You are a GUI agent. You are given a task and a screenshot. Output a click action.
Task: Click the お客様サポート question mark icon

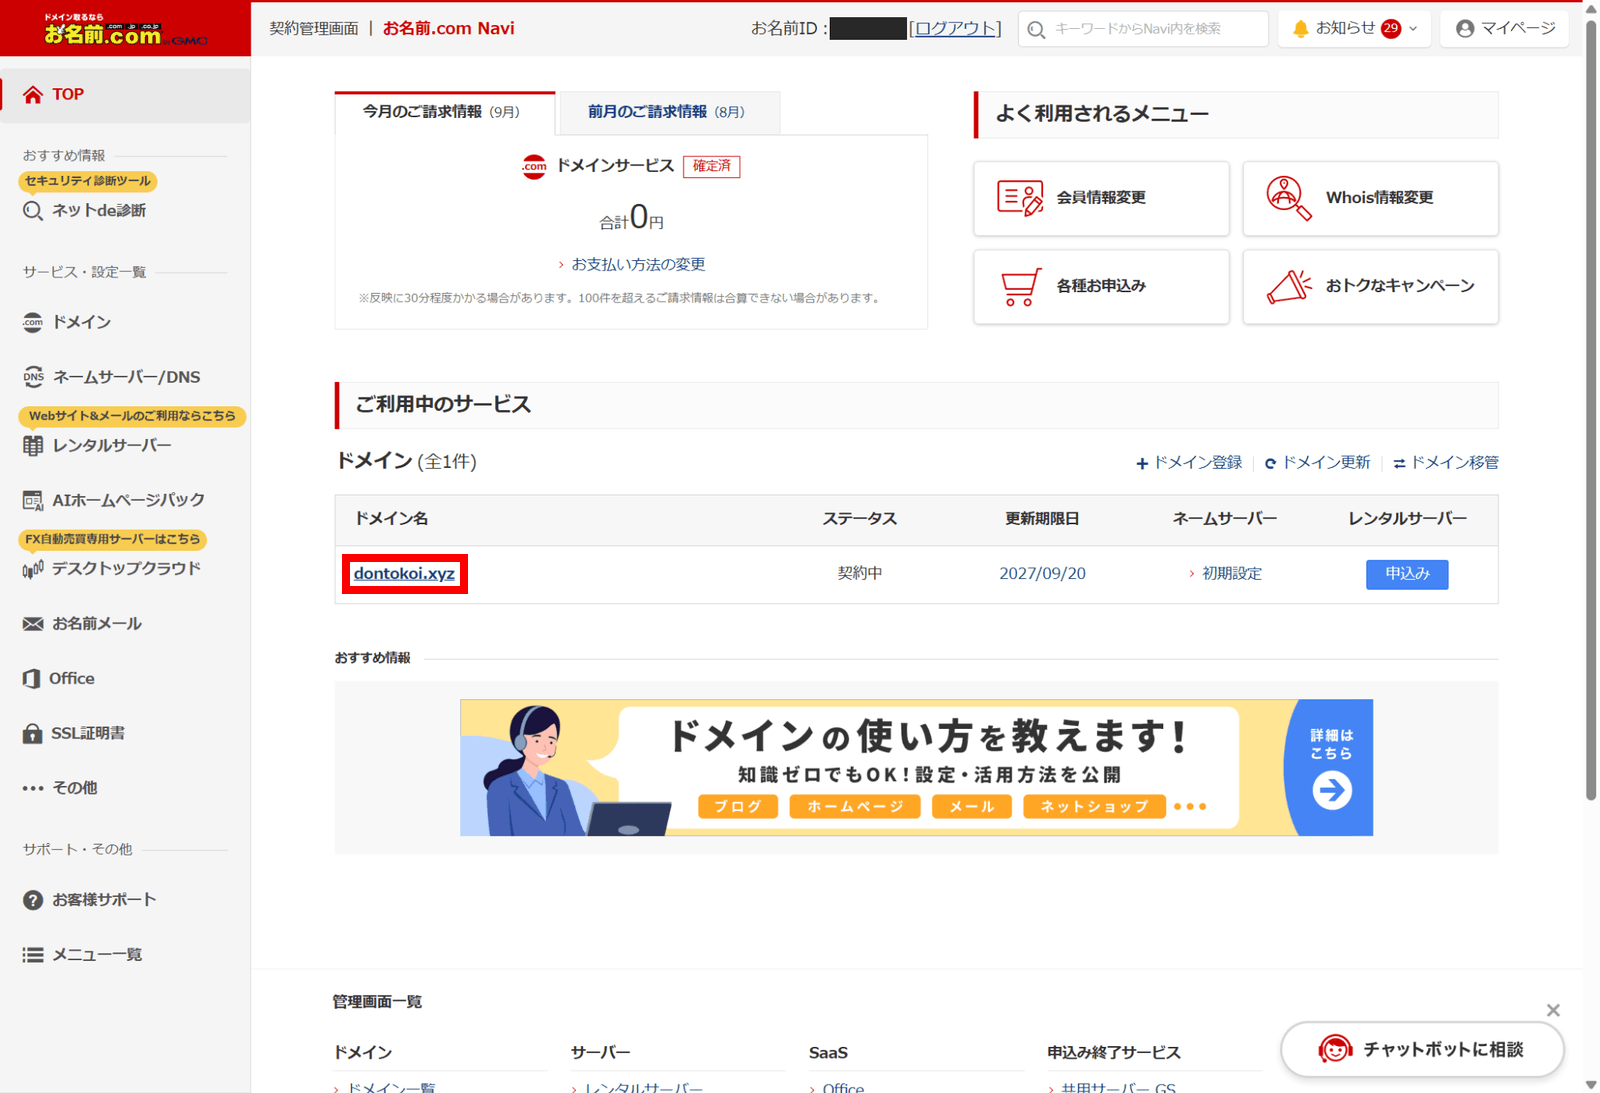(x=33, y=900)
